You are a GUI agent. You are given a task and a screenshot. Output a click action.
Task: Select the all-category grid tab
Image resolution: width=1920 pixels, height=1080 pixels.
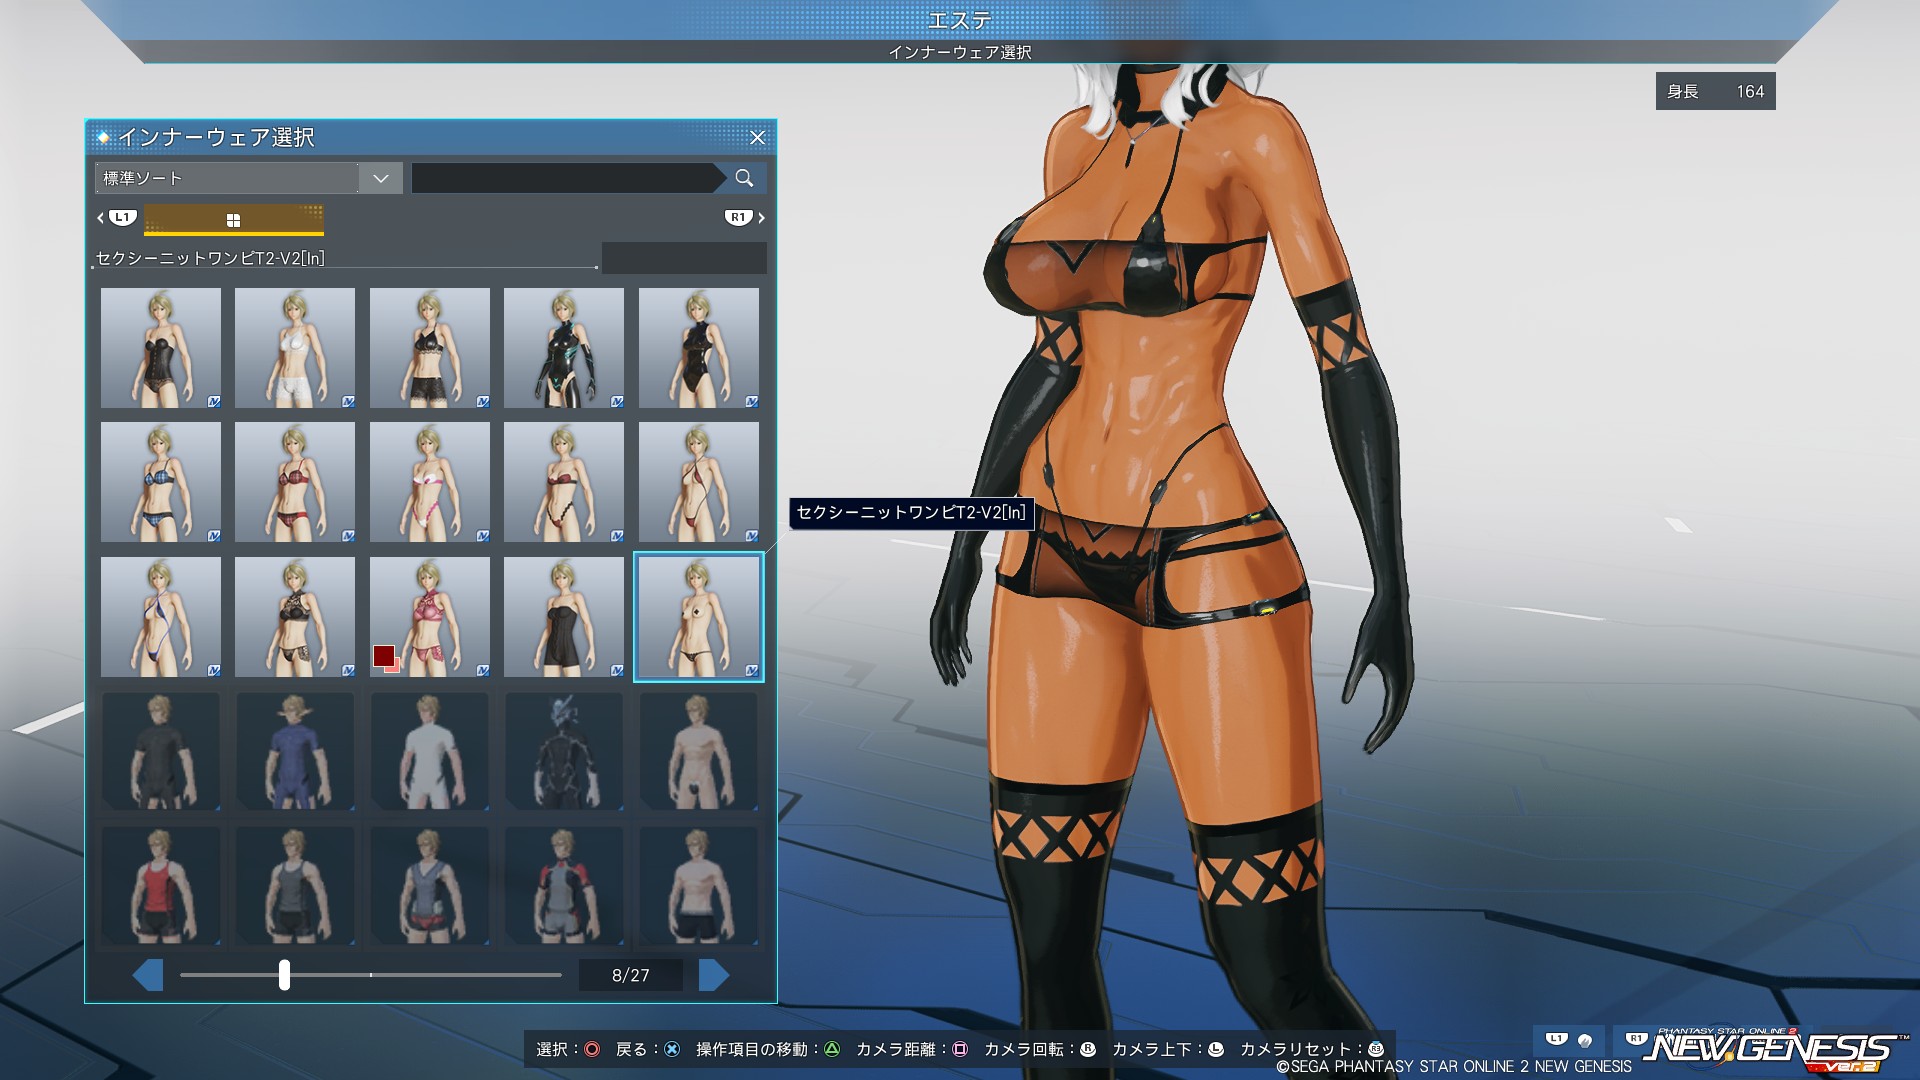[x=233, y=219]
